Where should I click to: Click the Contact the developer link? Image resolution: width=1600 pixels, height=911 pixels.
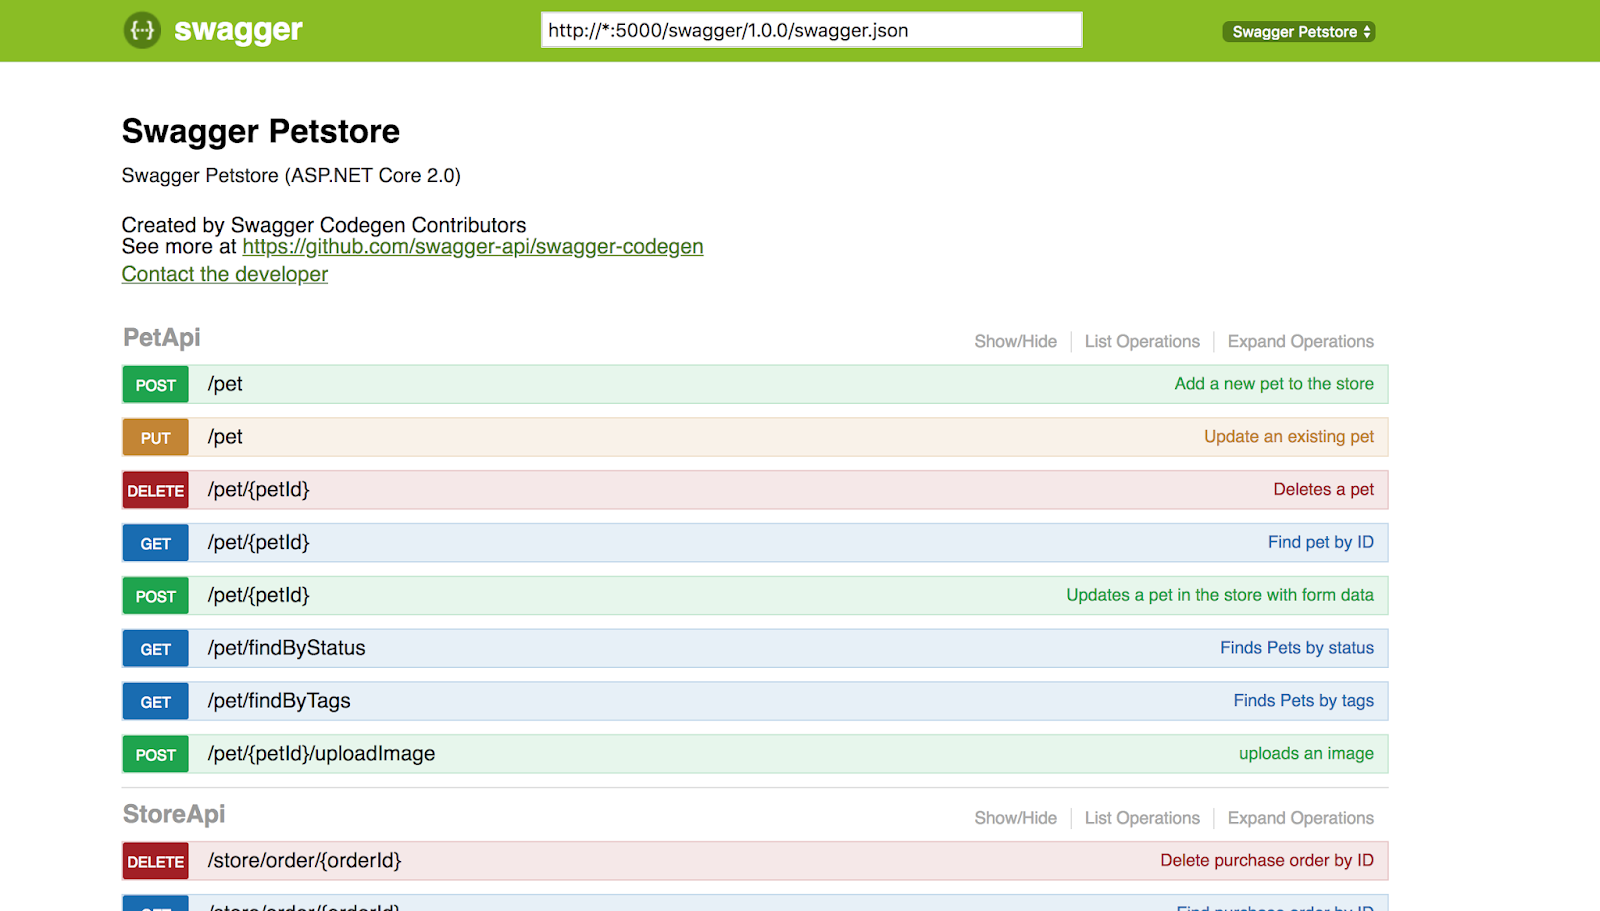pyautogui.click(x=225, y=274)
